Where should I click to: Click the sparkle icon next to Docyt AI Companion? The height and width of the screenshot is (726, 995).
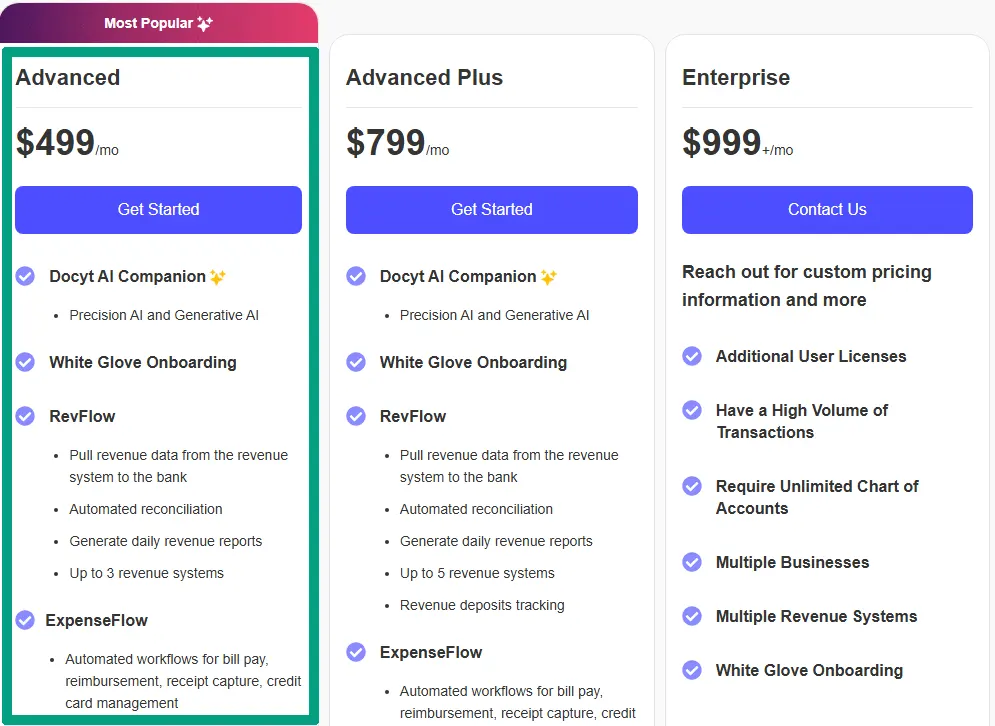tap(218, 276)
